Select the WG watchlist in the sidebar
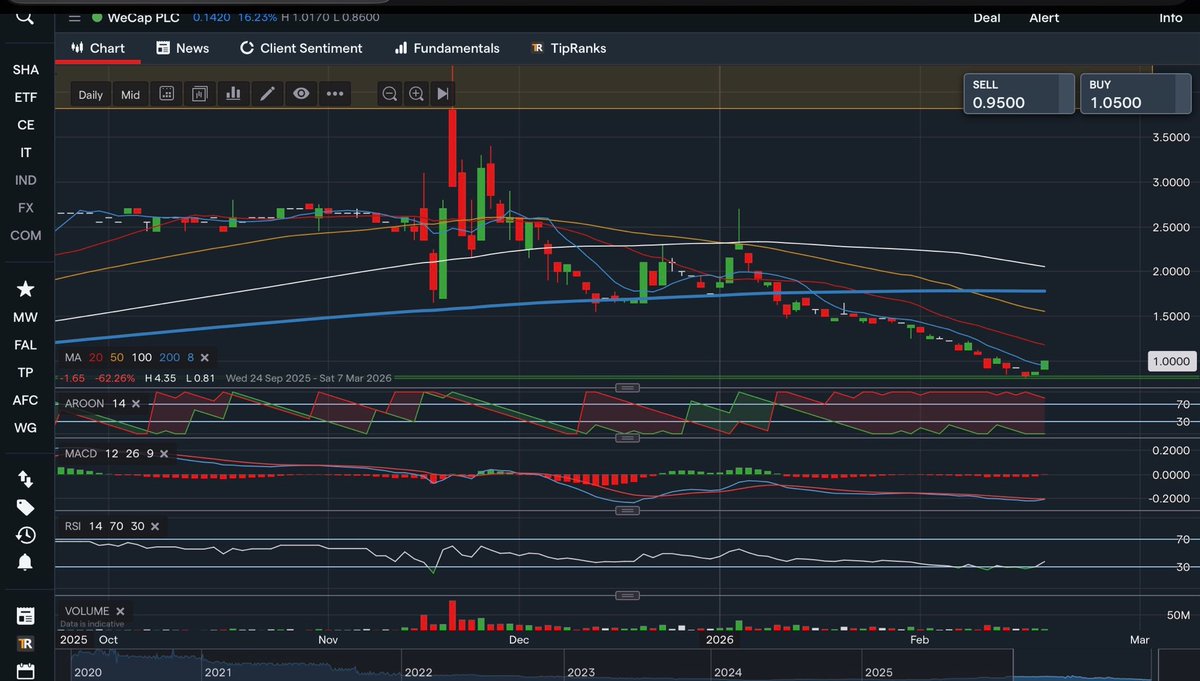This screenshot has width=1200, height=681. point(26,427)
